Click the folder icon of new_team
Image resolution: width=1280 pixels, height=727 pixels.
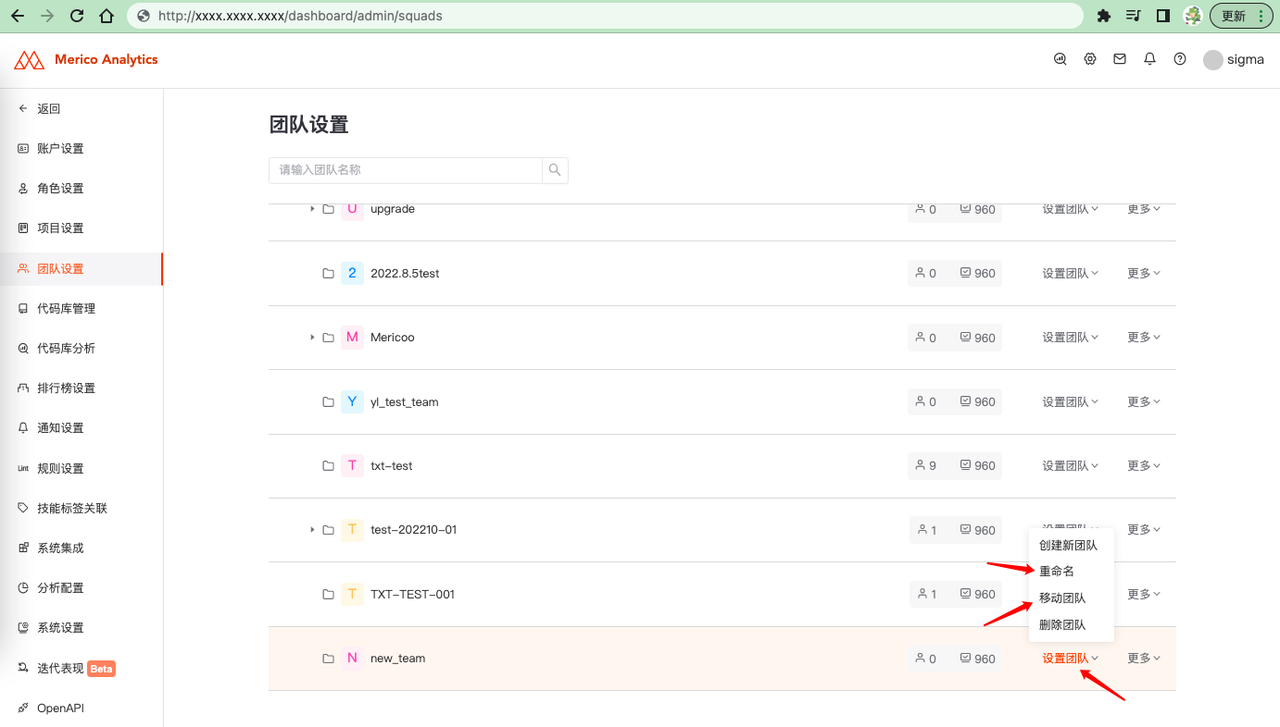(328, 658)
